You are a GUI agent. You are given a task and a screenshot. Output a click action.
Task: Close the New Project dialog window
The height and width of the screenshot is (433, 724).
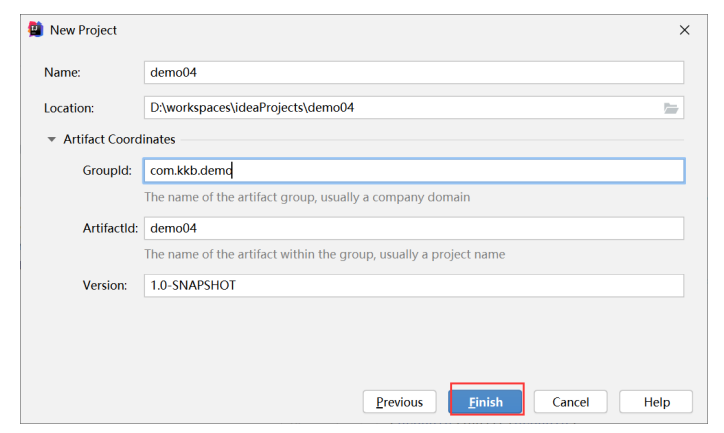[684, 30]
